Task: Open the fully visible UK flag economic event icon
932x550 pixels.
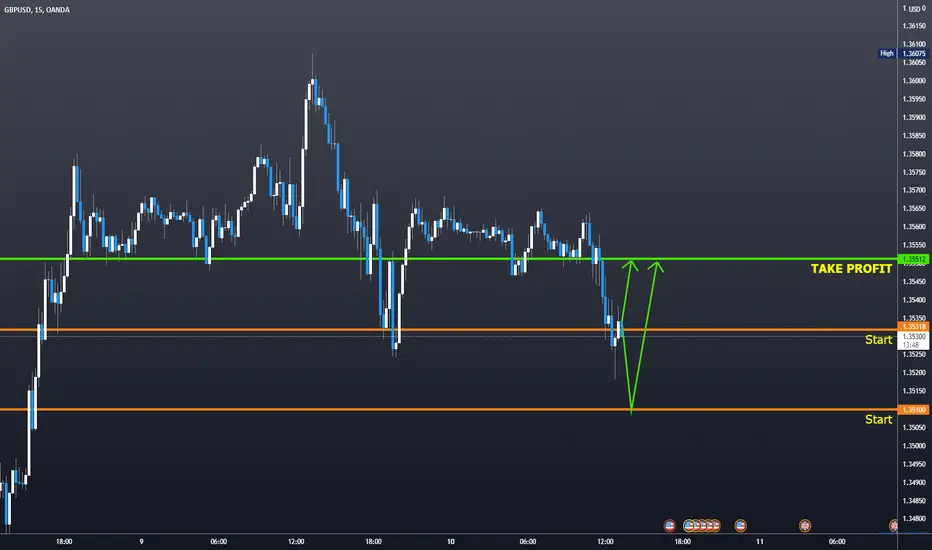Action: [805, 526]
